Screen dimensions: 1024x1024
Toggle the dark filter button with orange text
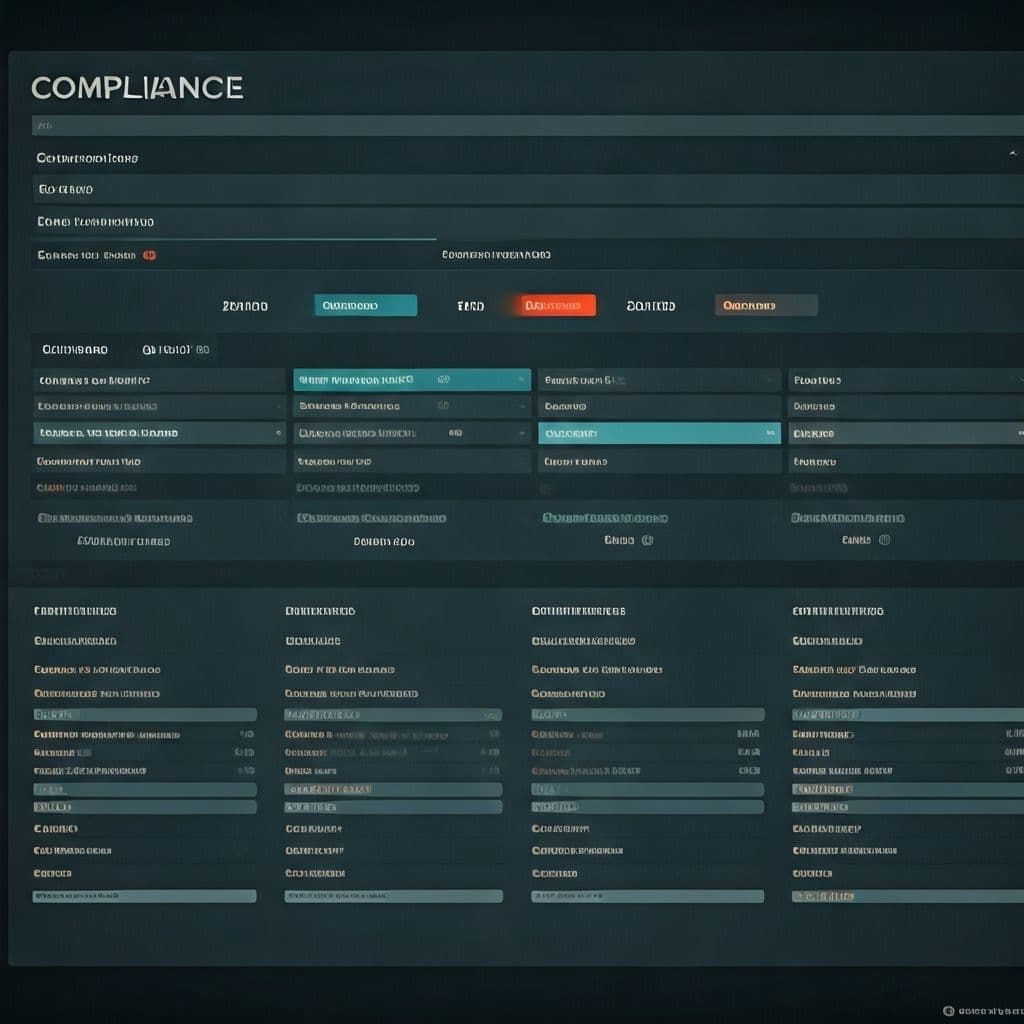click(766, 306)
